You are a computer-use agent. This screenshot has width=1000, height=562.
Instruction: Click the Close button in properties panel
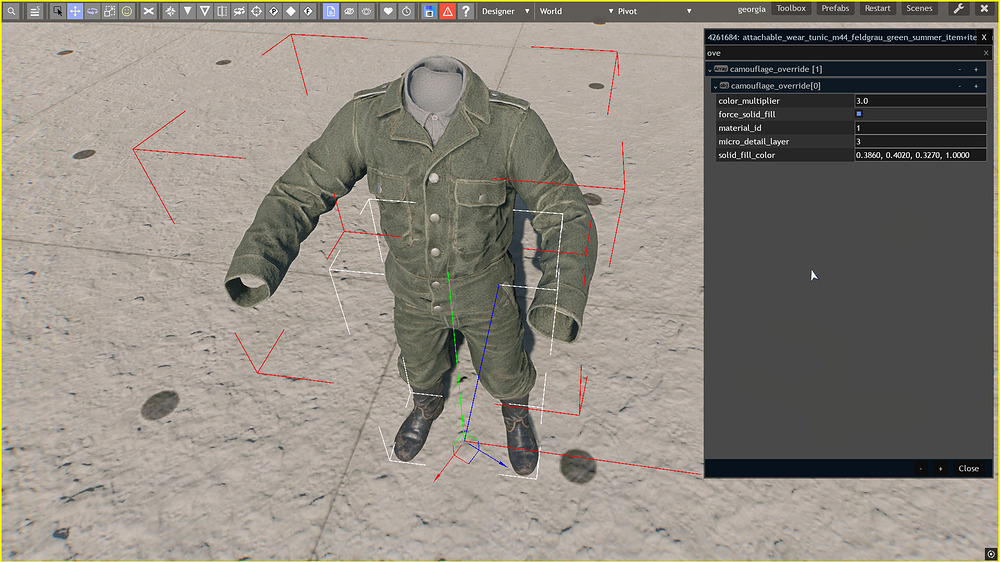coord(968,468)
